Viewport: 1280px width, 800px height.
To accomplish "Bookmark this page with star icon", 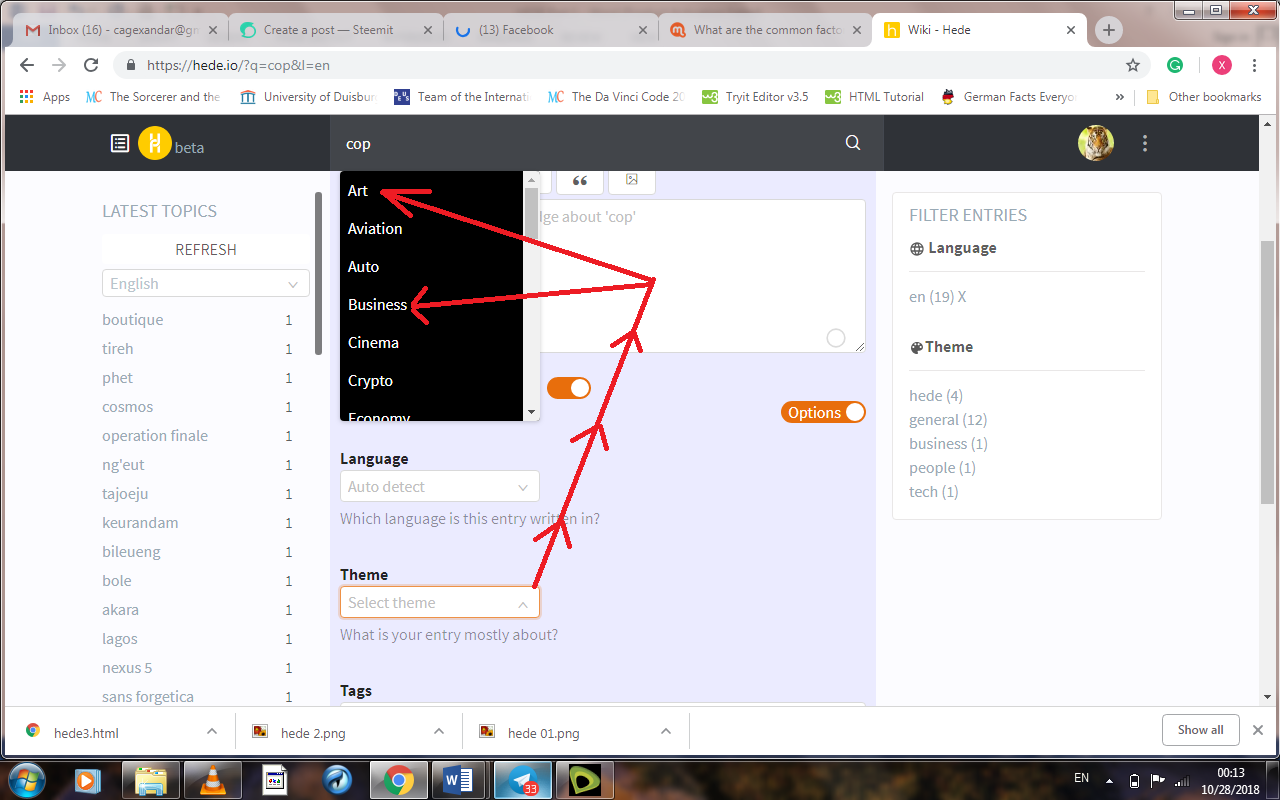I will click(1133, 65).
